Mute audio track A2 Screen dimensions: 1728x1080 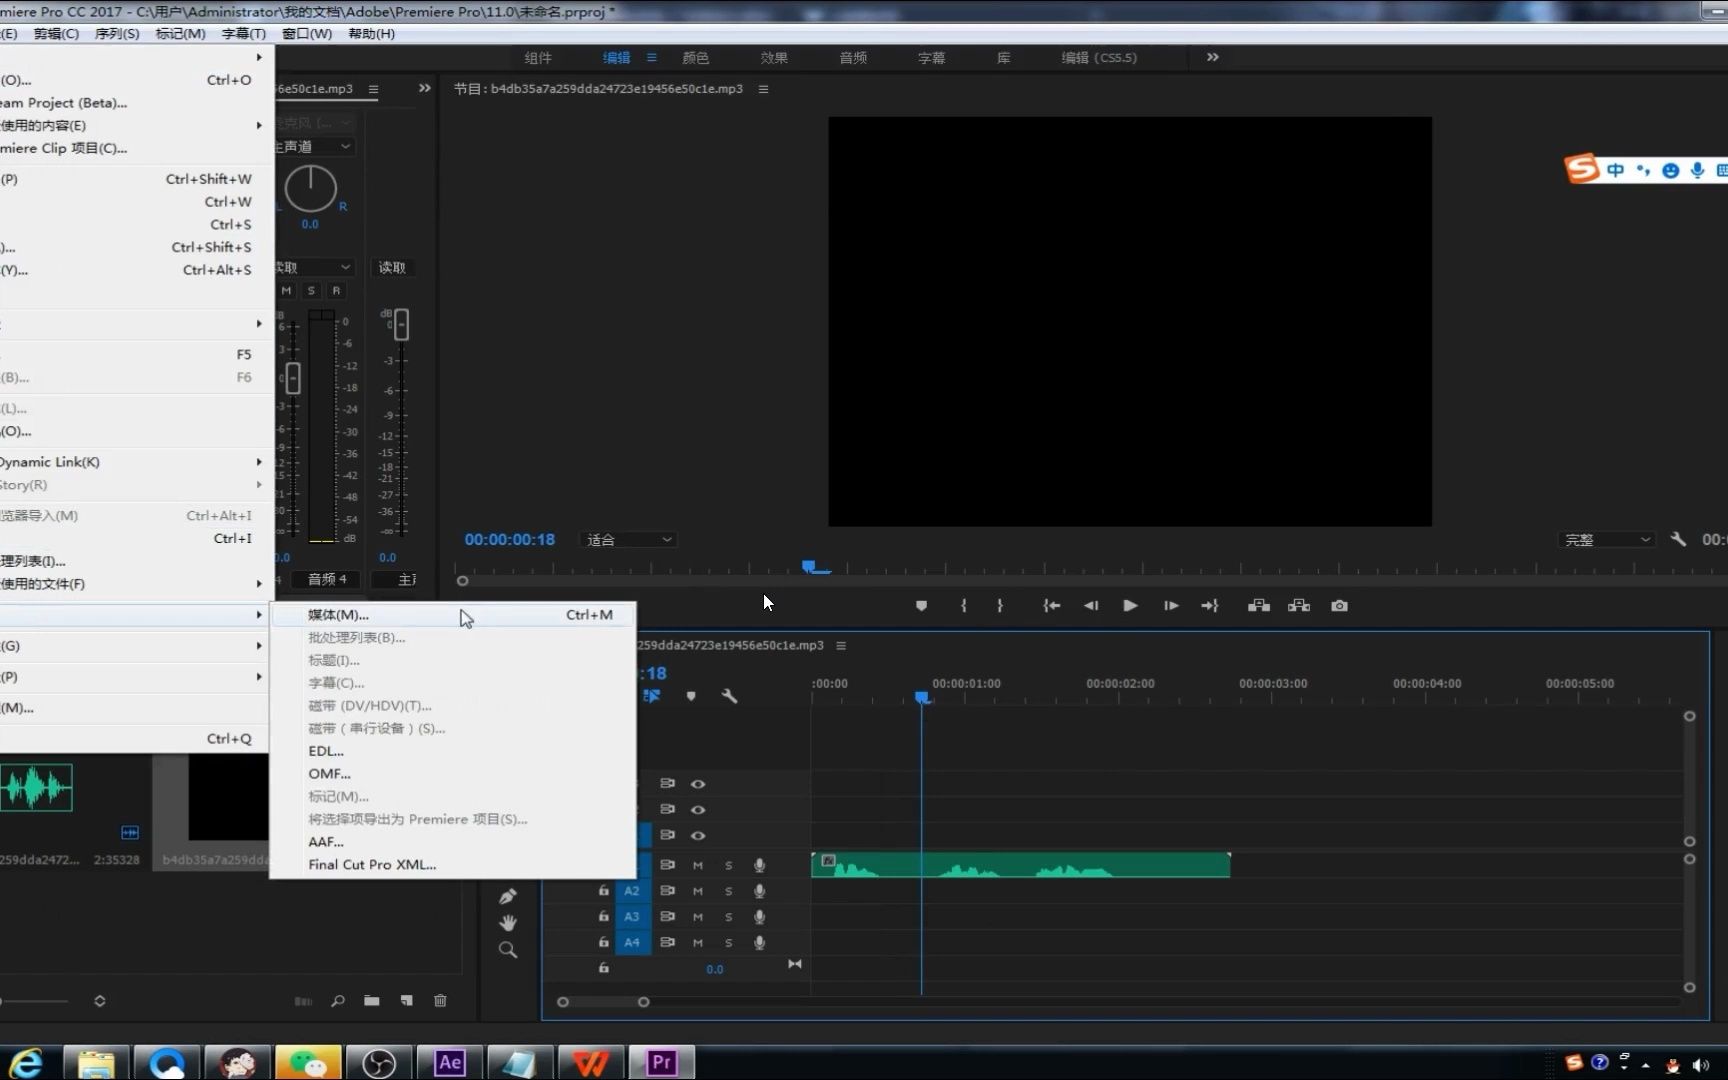coord(698,891)
